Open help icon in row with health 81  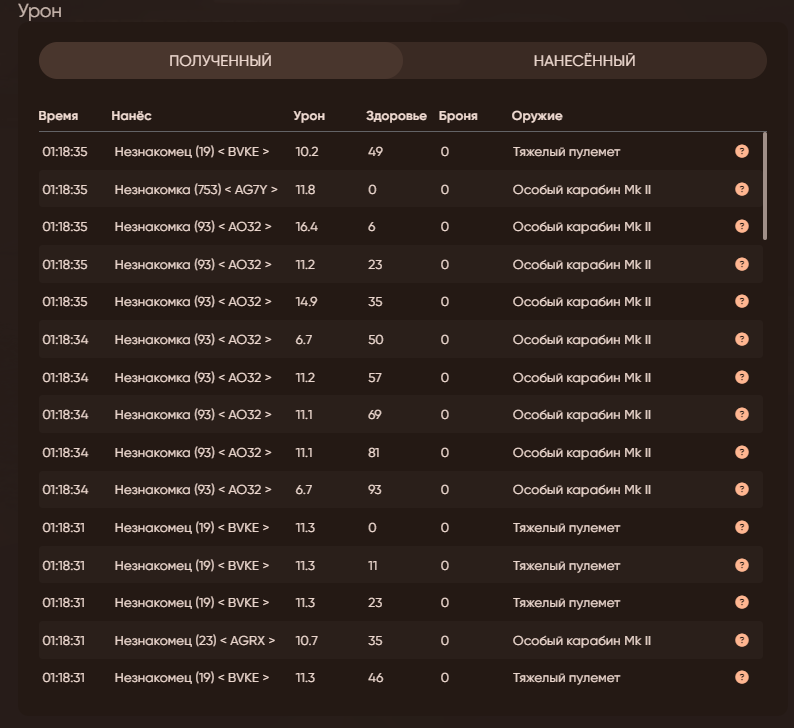click(x=742, y=452)
